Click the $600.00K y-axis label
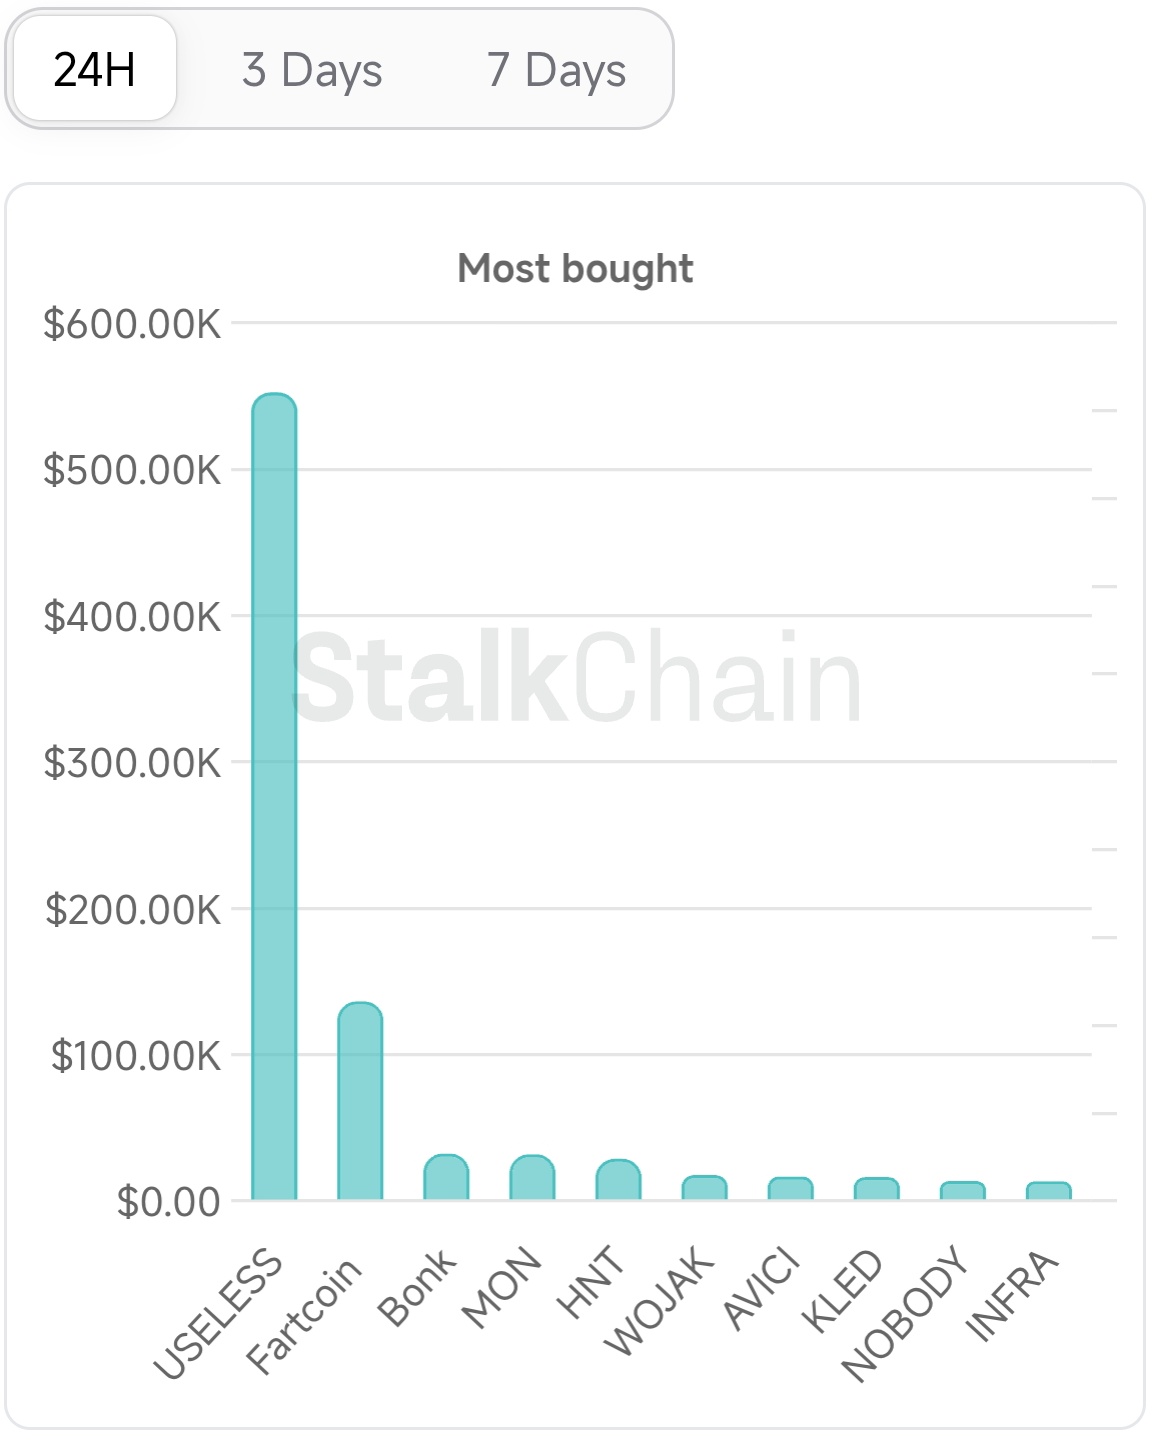 132,324
